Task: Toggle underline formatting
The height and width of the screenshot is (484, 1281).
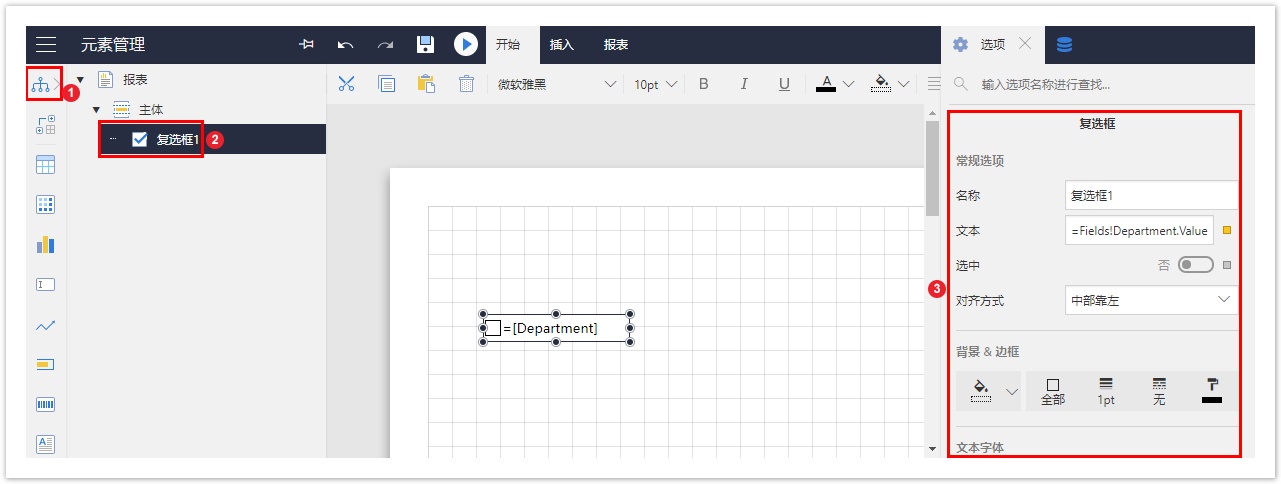Action: (x=784, y=84)
